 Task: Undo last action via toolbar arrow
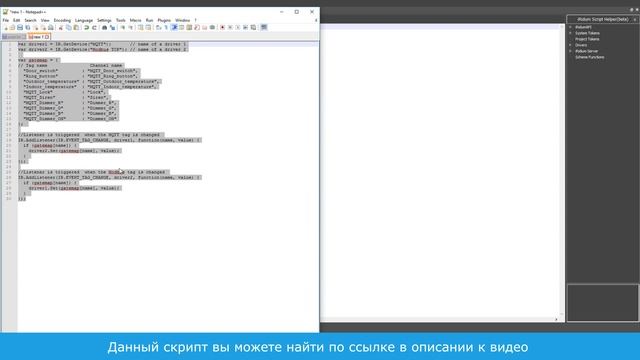[x=86, y=27]
